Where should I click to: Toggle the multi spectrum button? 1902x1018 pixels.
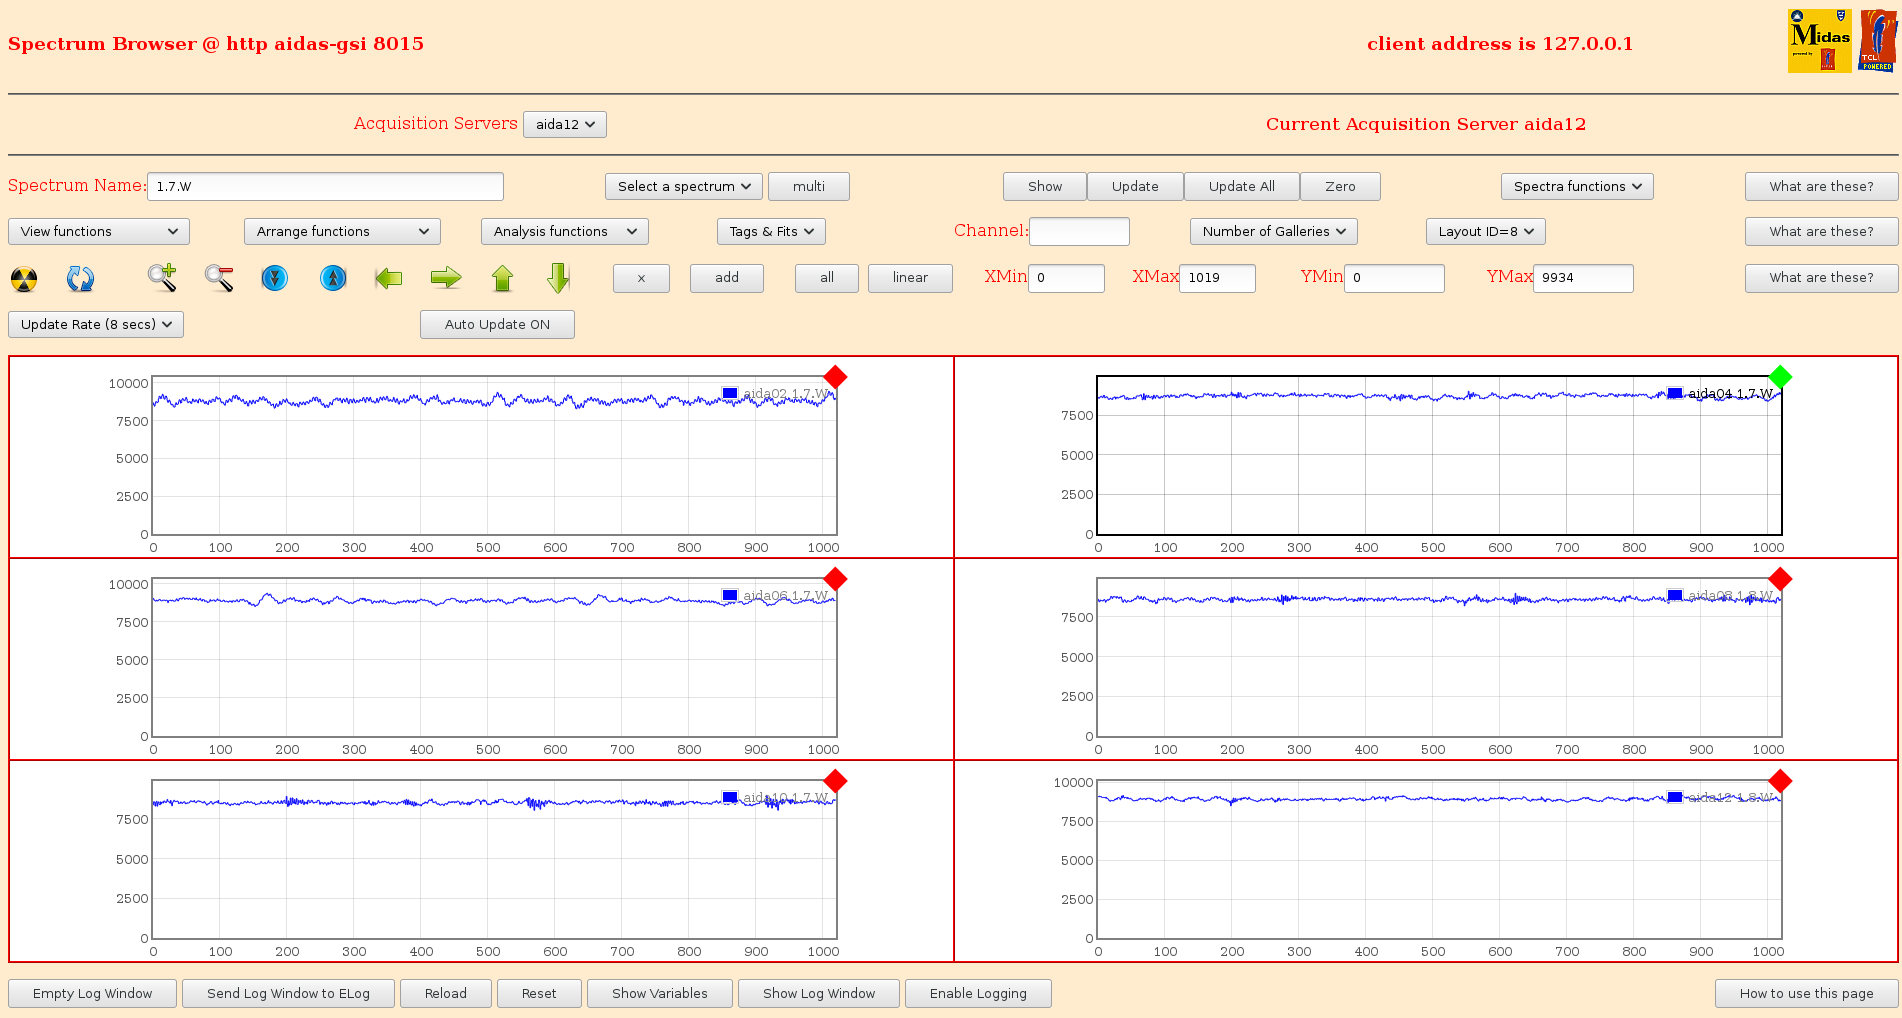tap(808, 187)
